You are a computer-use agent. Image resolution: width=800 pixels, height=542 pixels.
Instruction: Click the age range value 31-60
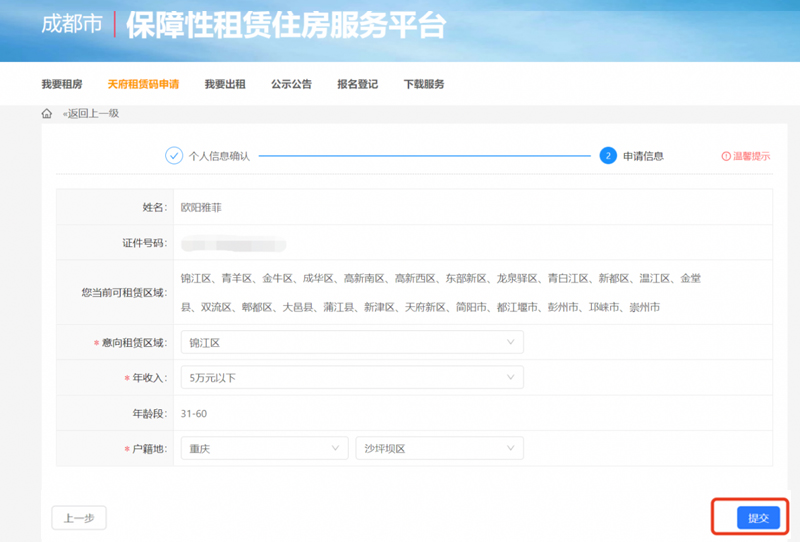[x=194, y=413]
